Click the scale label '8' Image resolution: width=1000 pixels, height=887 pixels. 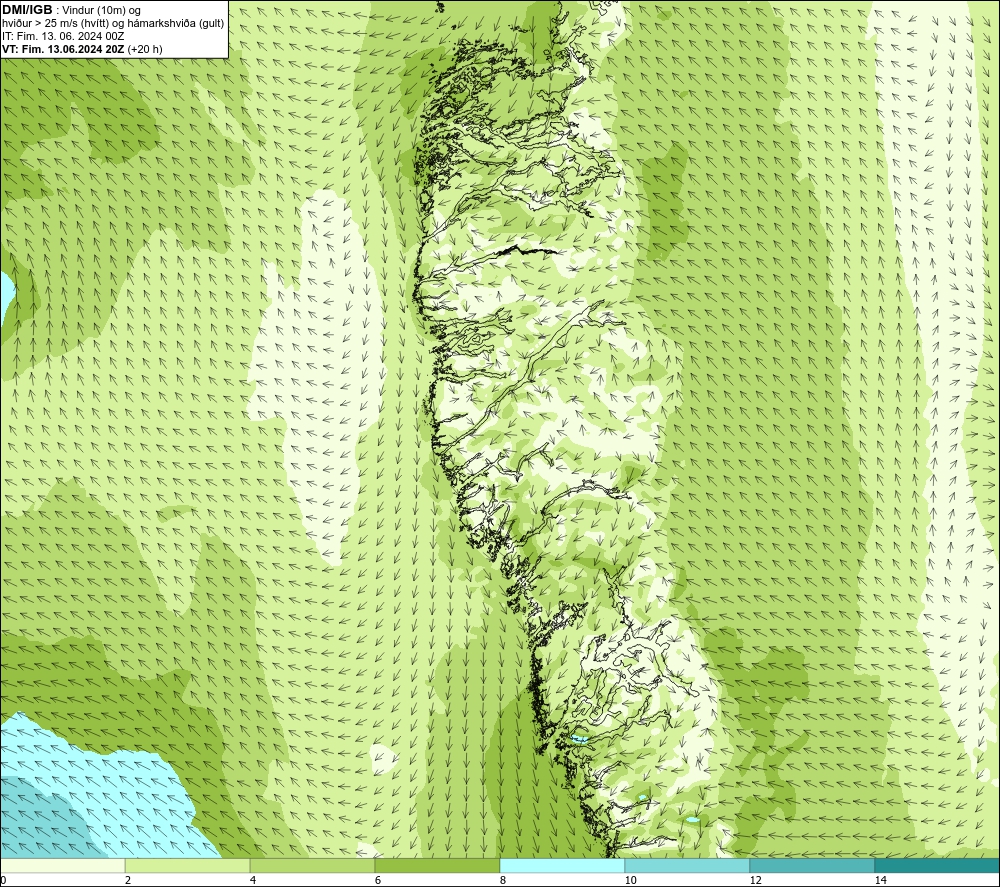[x=503, y=880]
